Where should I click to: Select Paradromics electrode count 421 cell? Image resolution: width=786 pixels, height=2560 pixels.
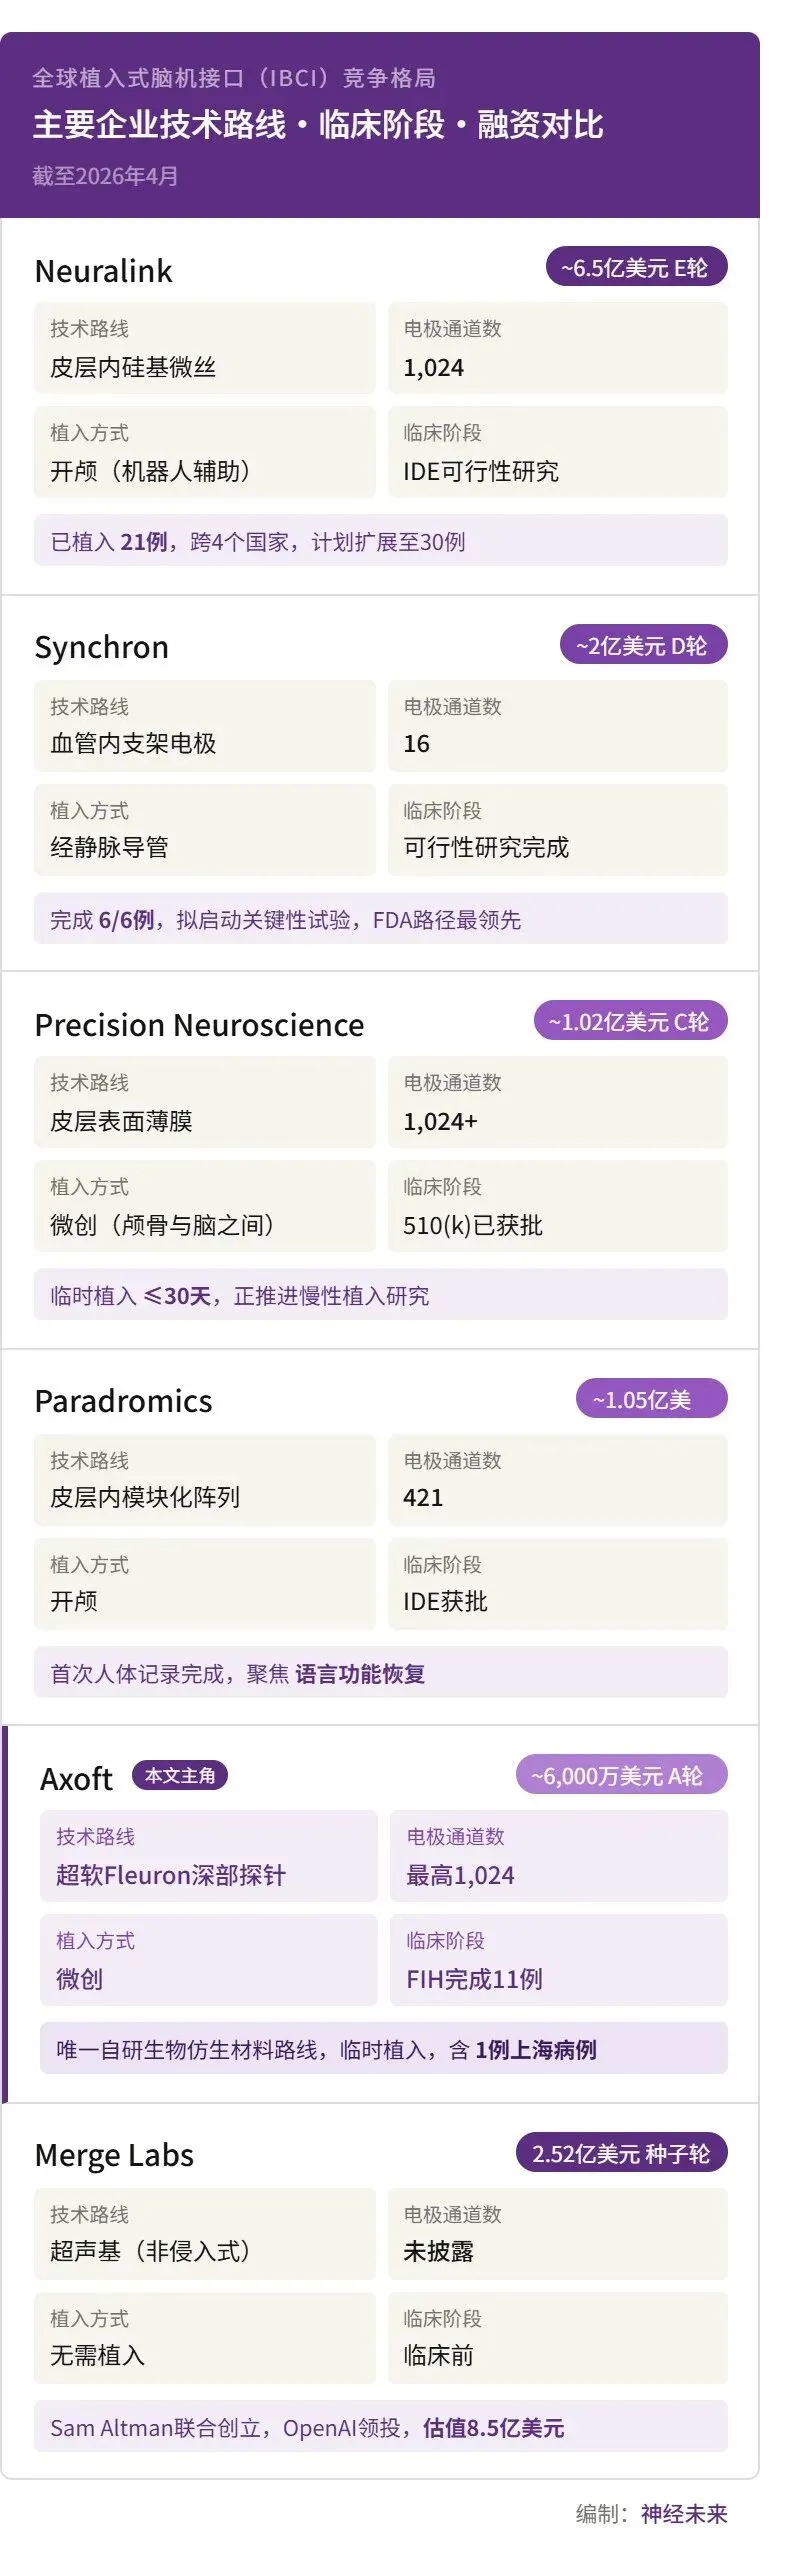coord(558,1480)
